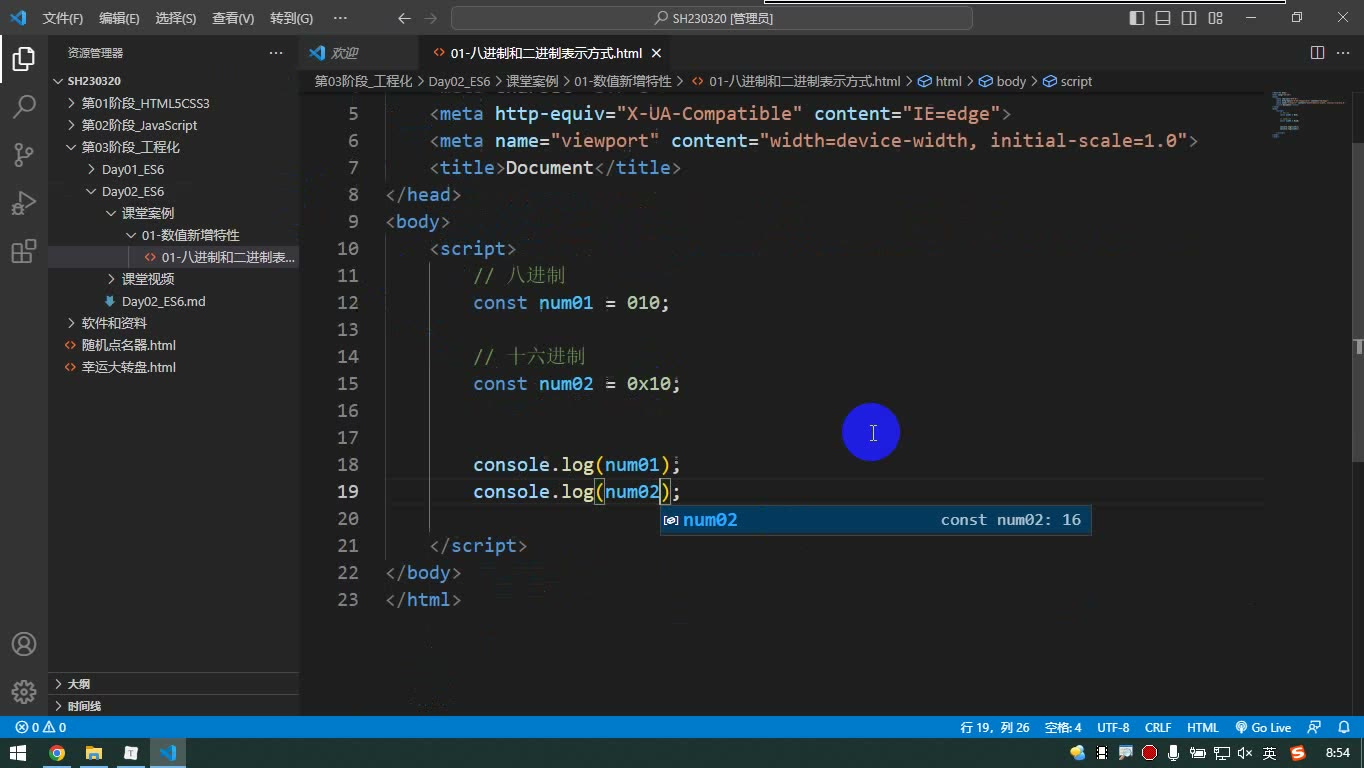Expand the 大纲 outline section
The image size is (1364, 768).
pos(174,684)
